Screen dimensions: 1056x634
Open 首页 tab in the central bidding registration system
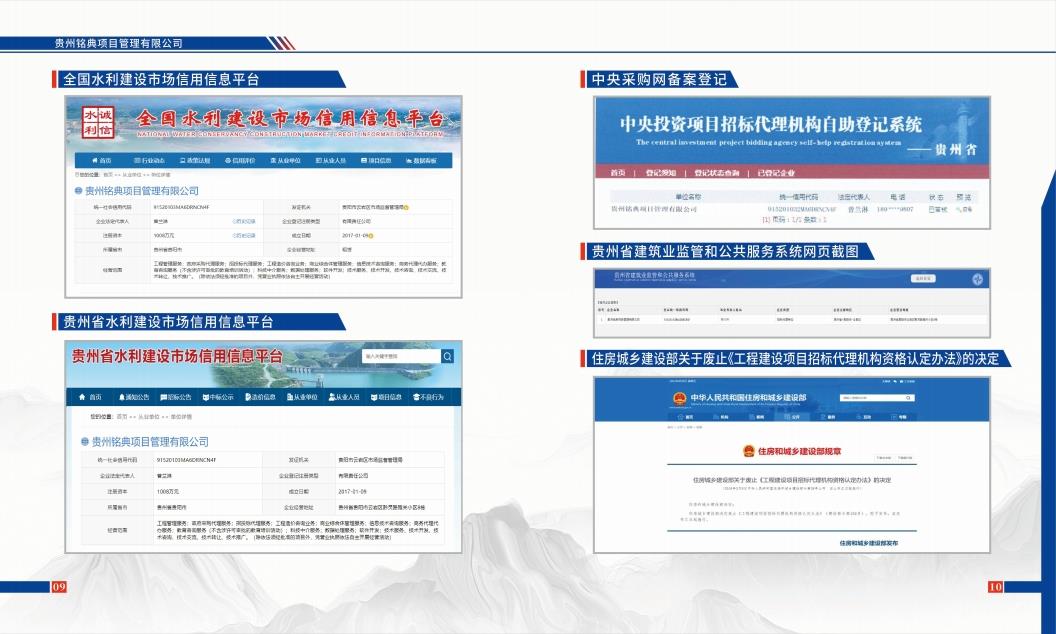pos(618,172)
